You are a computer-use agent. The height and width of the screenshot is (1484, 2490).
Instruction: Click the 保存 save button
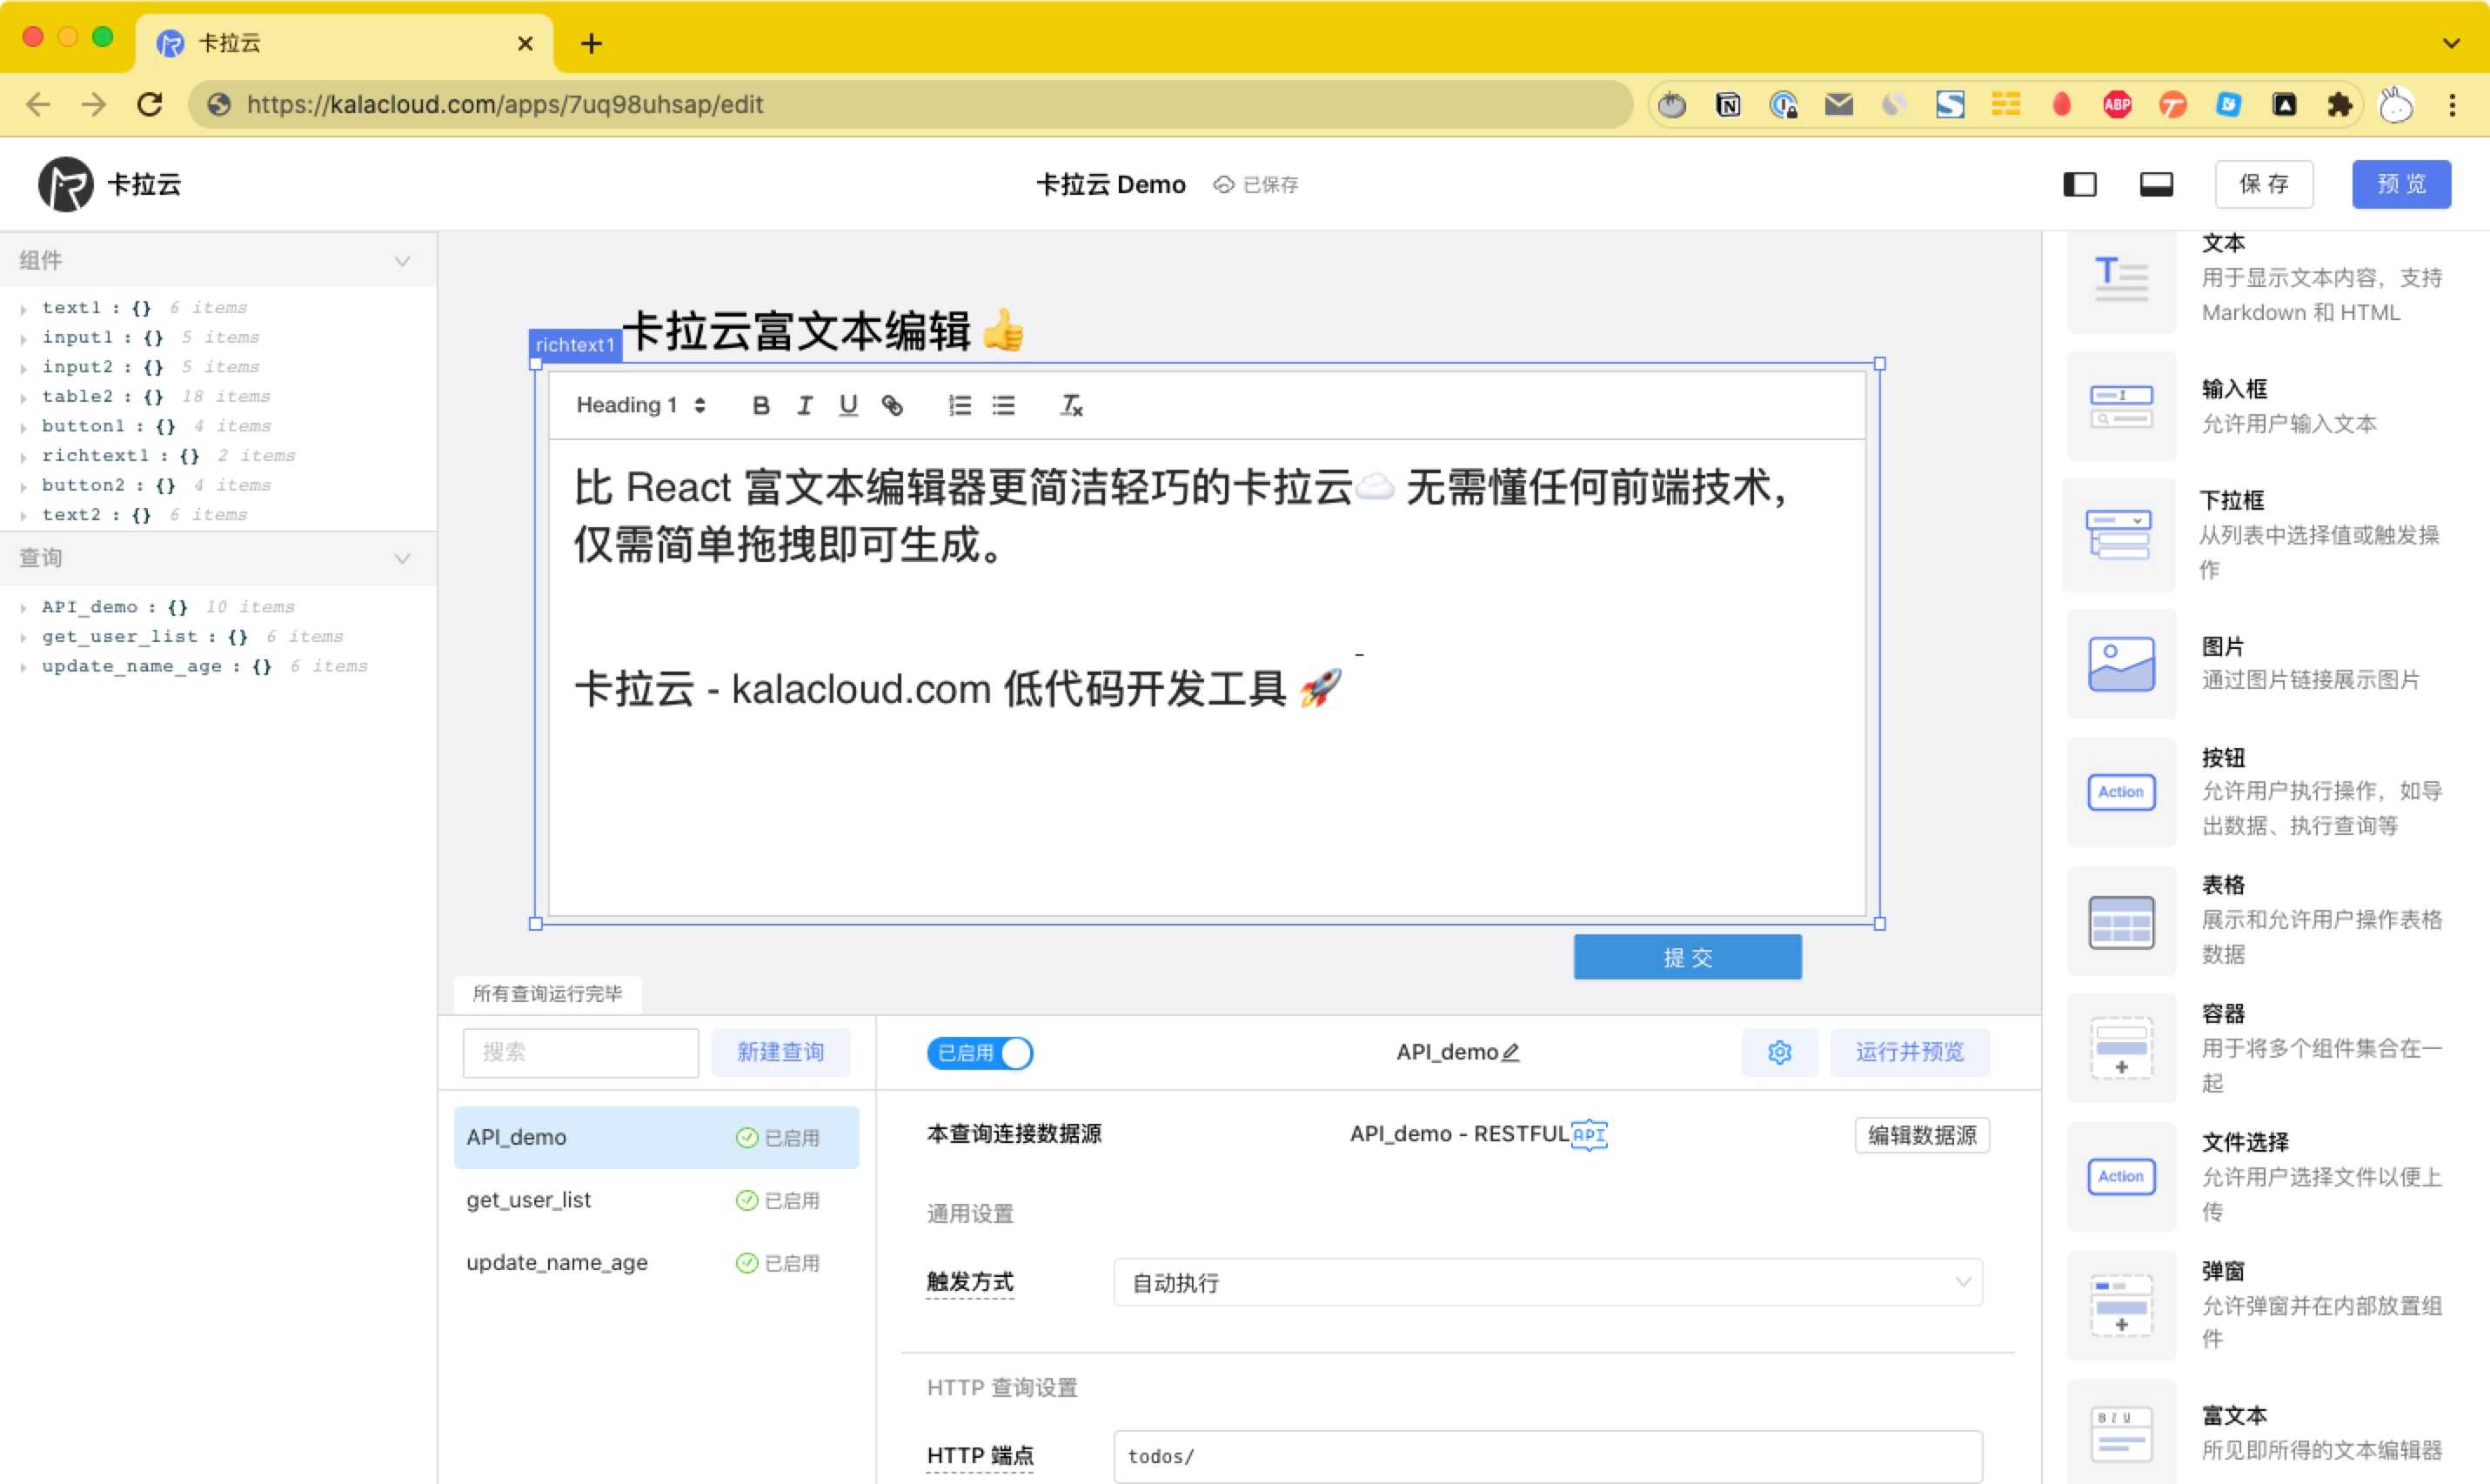[x=2264, y=184]
